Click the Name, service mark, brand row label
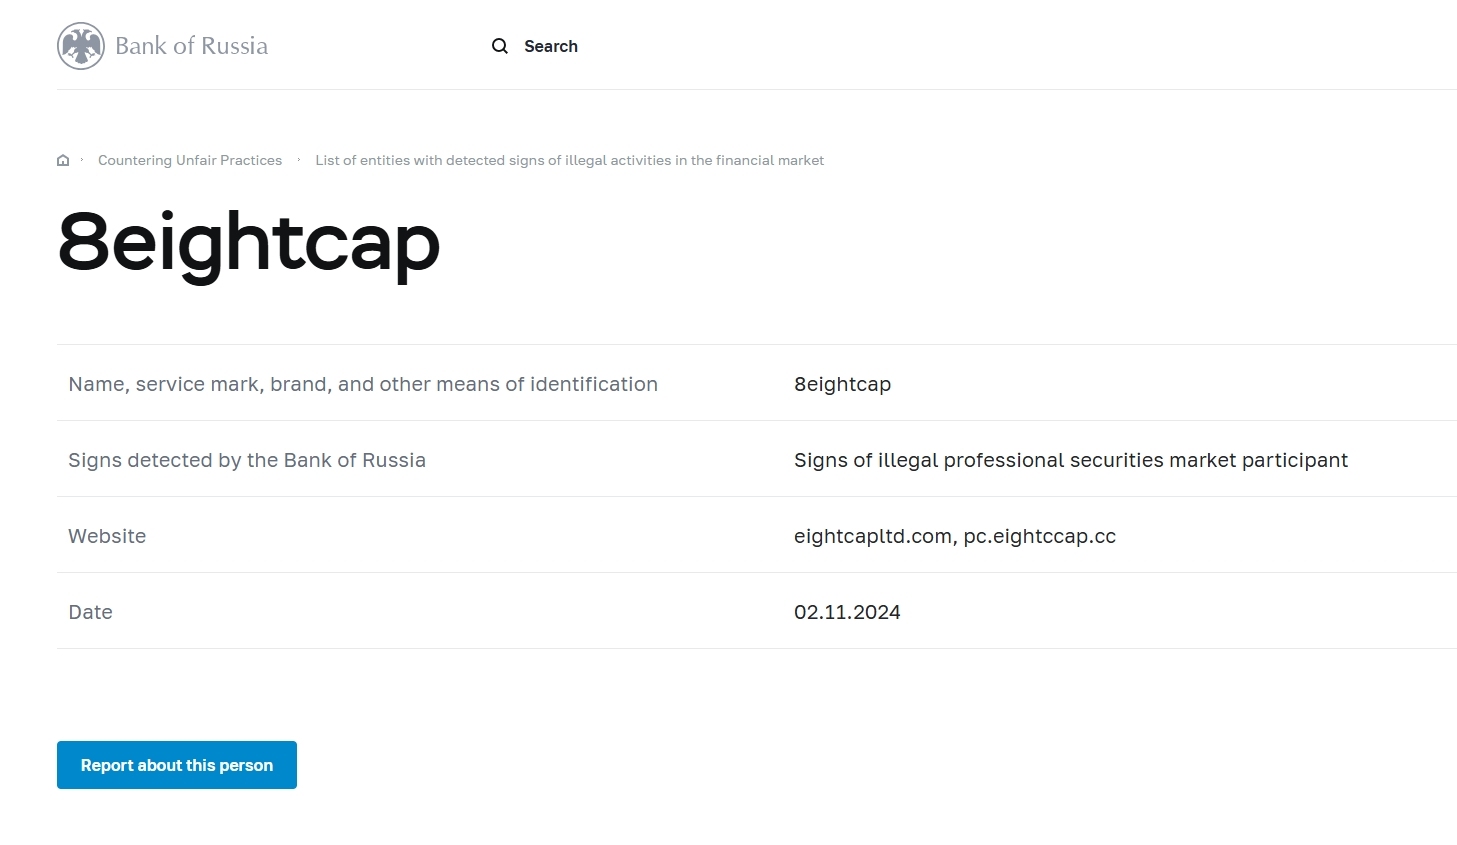The image size is (1457, 845). click(363, 384)
